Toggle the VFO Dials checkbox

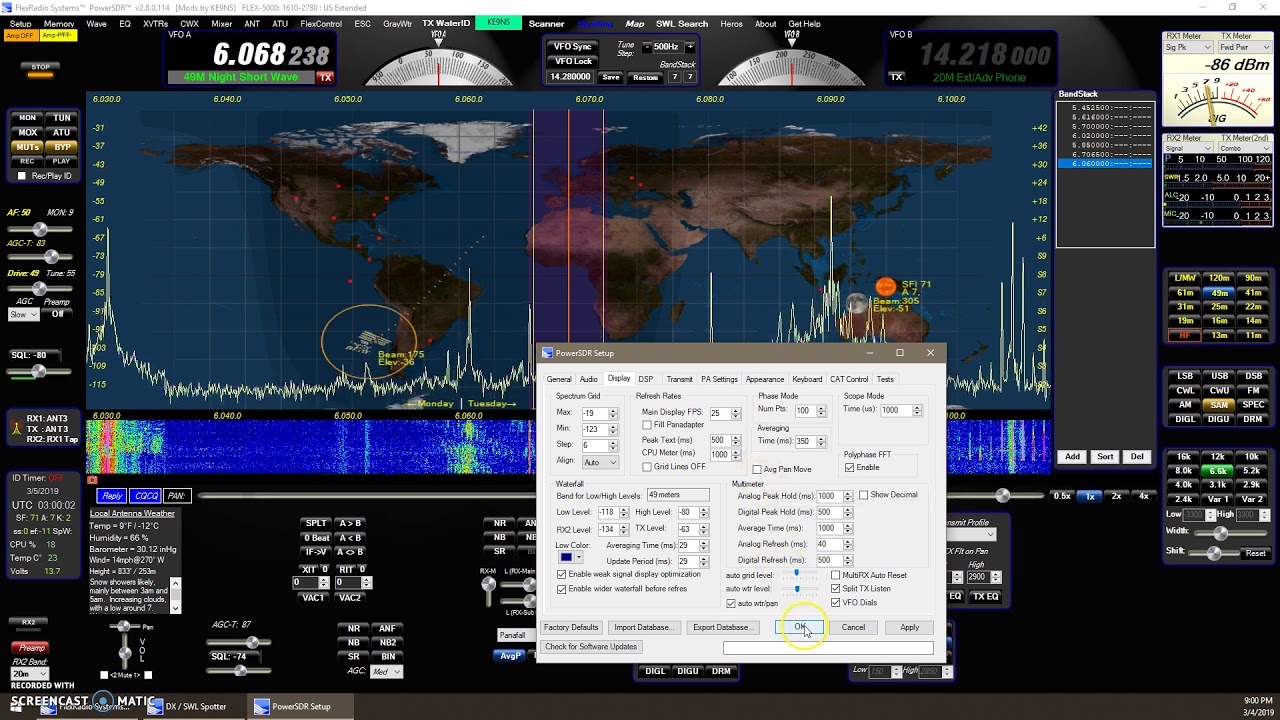tap(836, 603)
